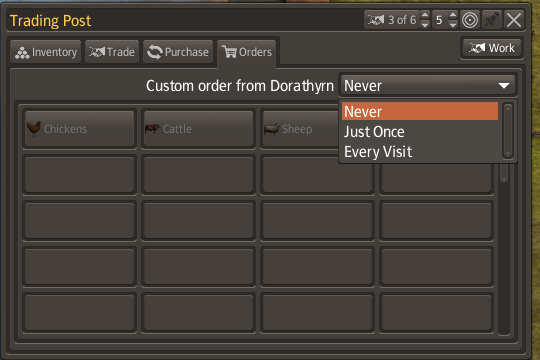This screenshot has width=540, height=360.
Task: Click the scrollbar of the dropdown list
Action: pos(508,131)
